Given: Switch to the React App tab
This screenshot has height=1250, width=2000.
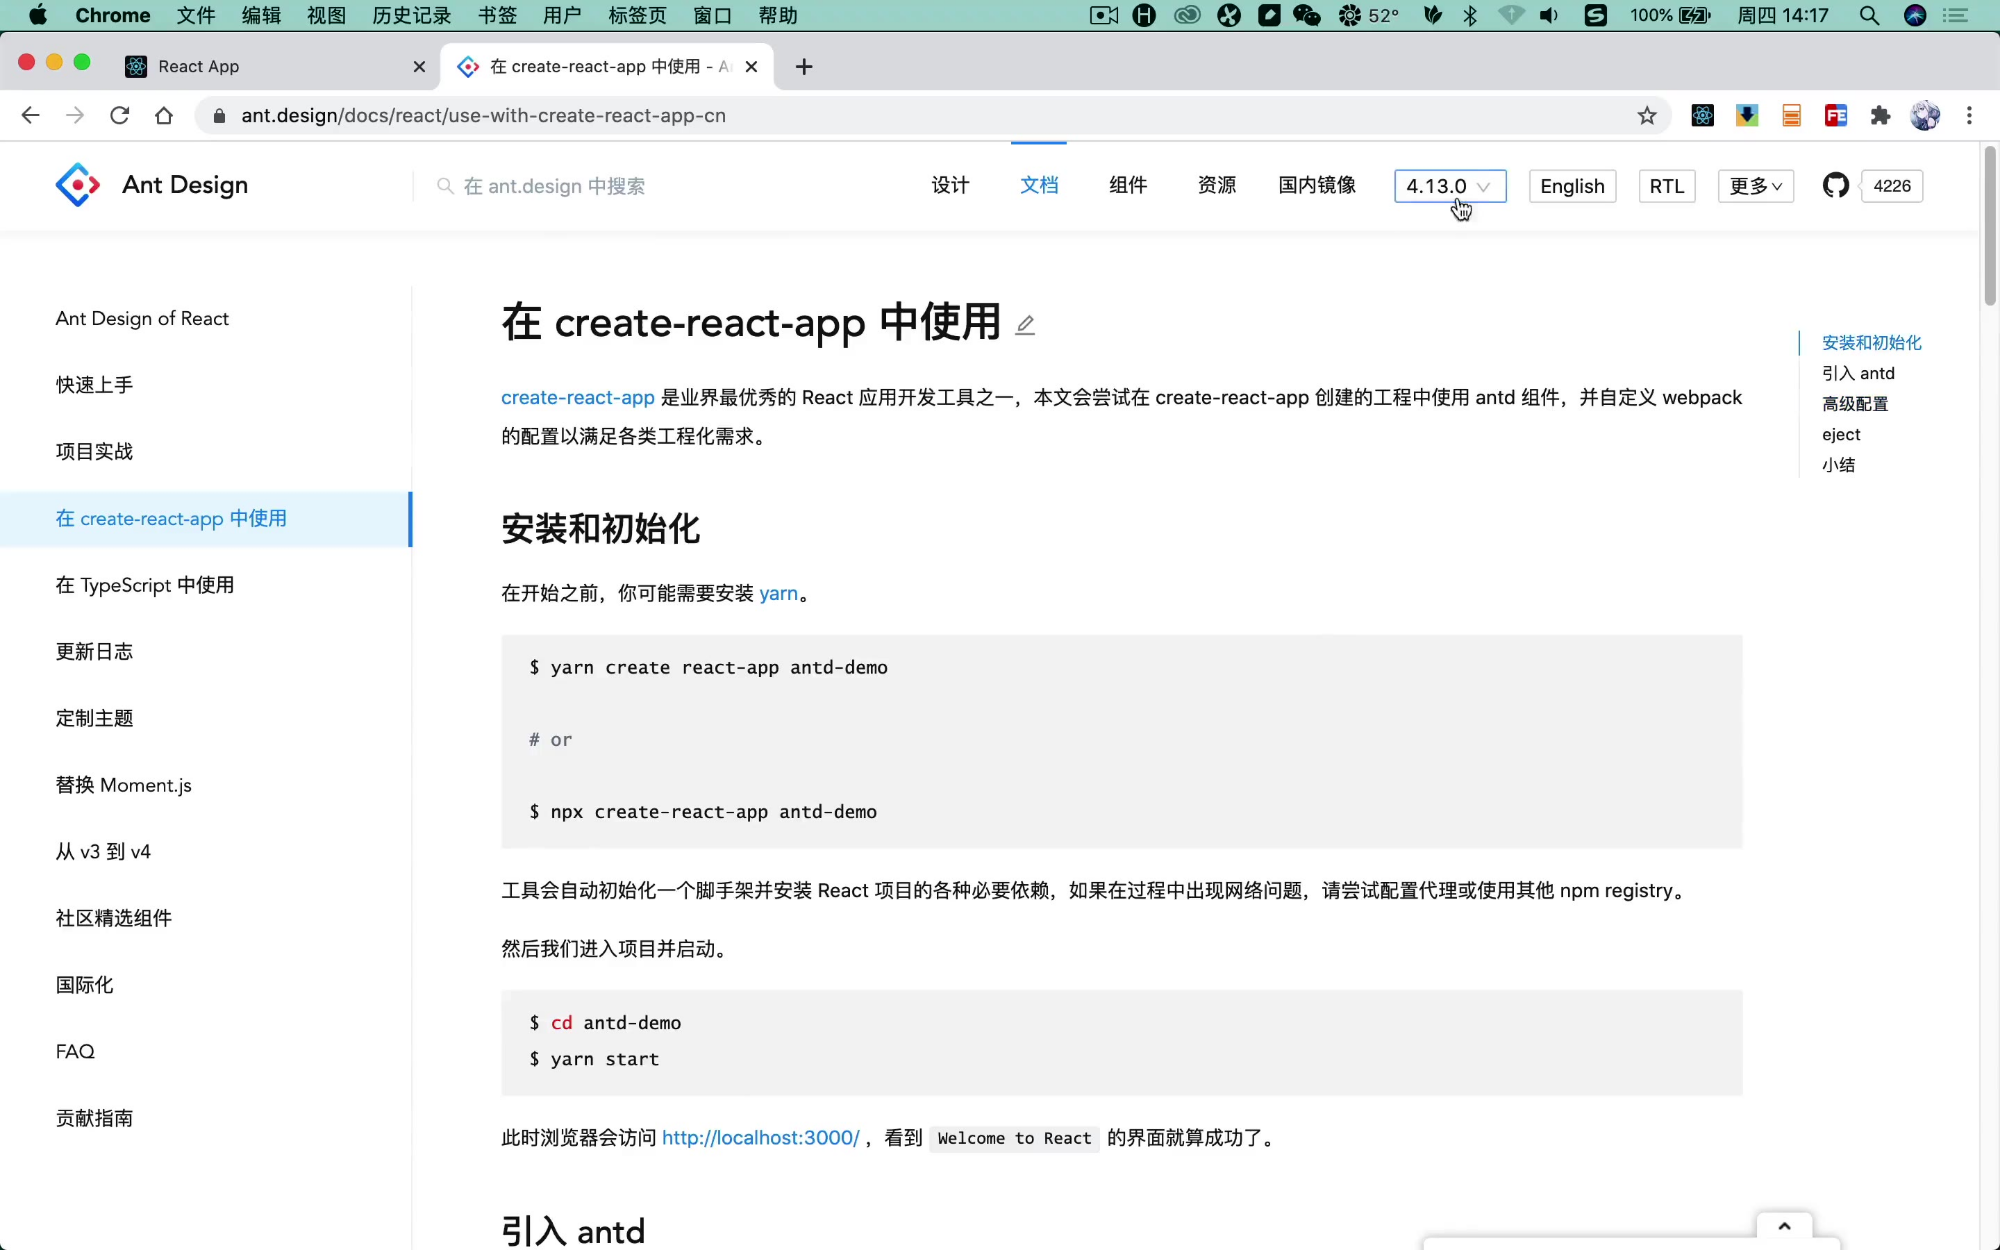Looking at the screenshot, I should (x=198, y=66).
